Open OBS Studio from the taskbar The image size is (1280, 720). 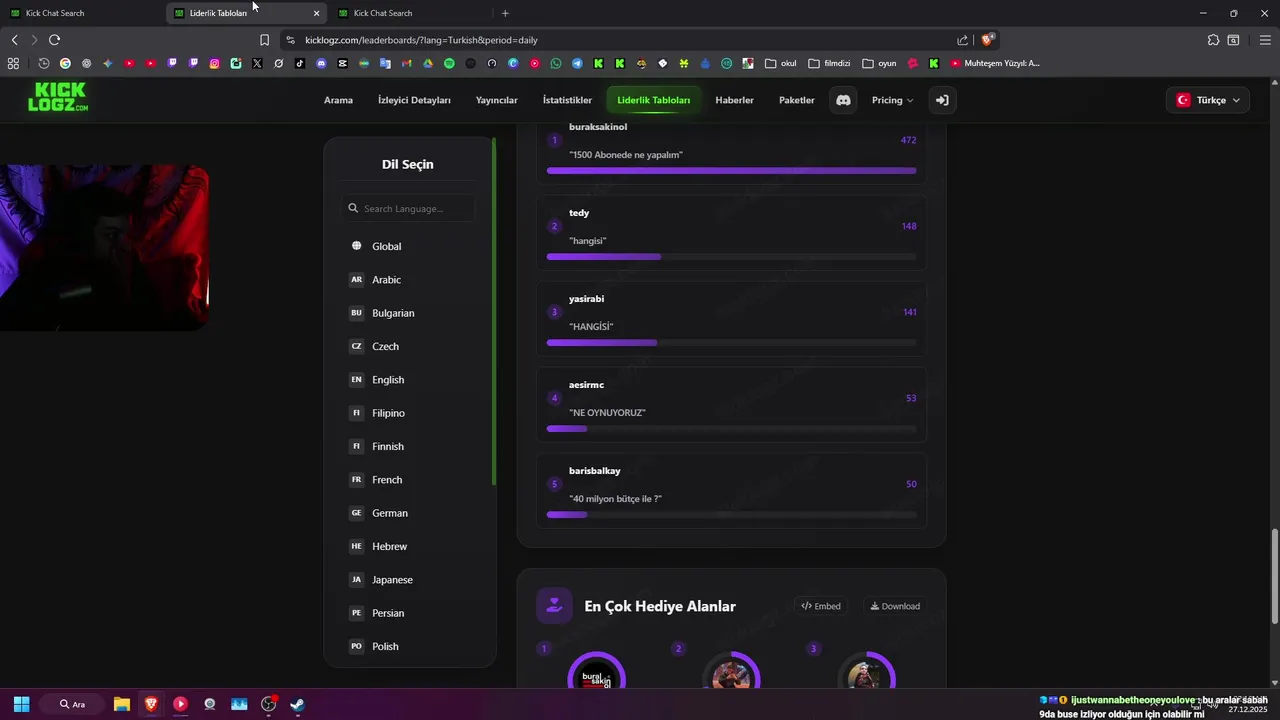(268, 704)
